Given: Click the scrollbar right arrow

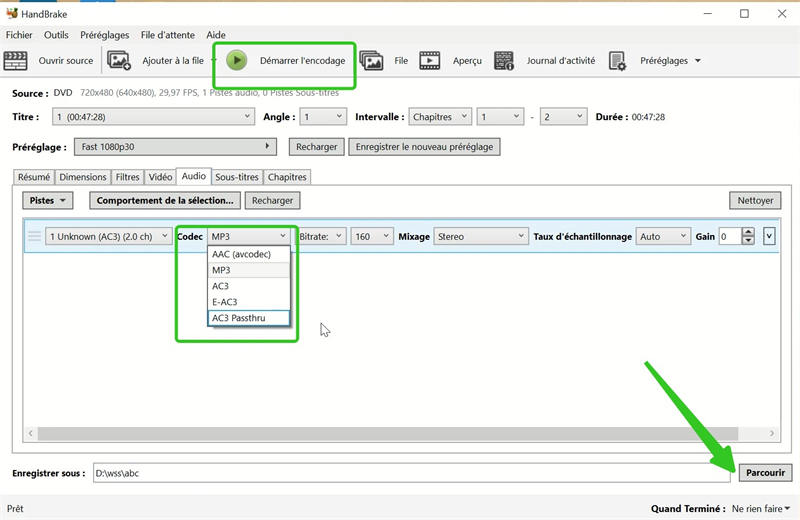Looking at the screenshot, I should [x=771, y=433].
